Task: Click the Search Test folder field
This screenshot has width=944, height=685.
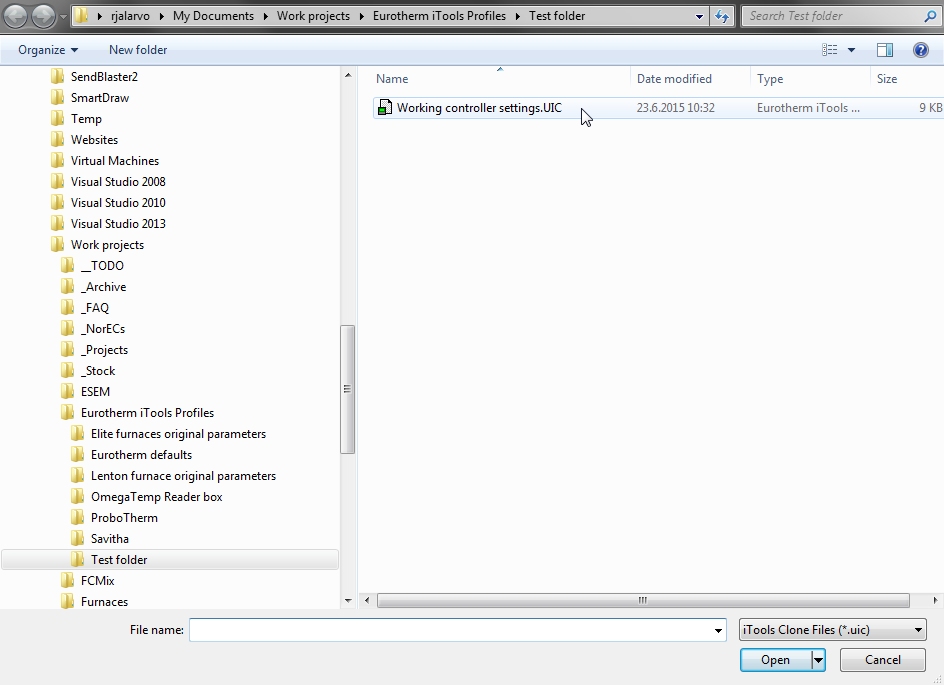Action: [x=834, y=16]
